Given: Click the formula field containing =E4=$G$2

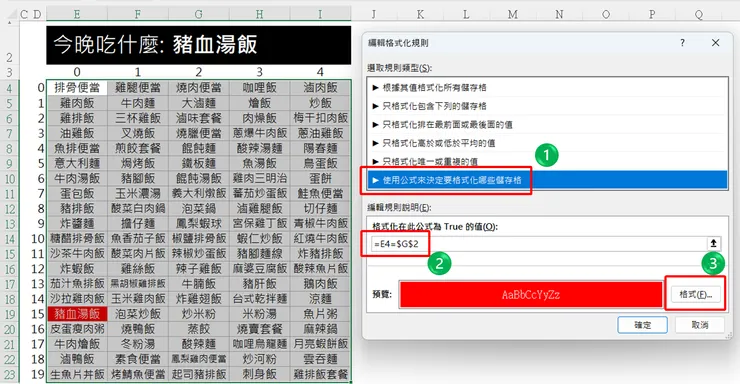Looking at the screenshot, I should coord(538,244).
